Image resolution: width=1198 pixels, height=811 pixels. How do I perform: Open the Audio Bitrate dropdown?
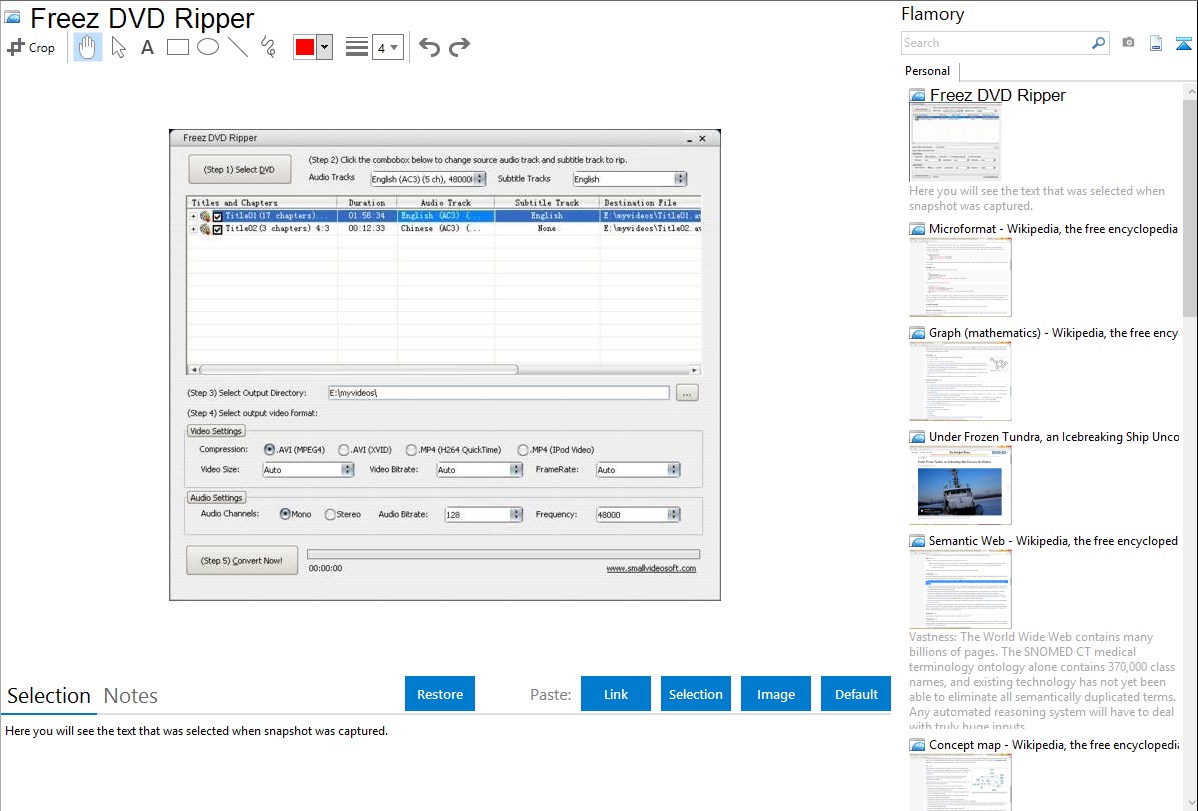tap(484, 514)
